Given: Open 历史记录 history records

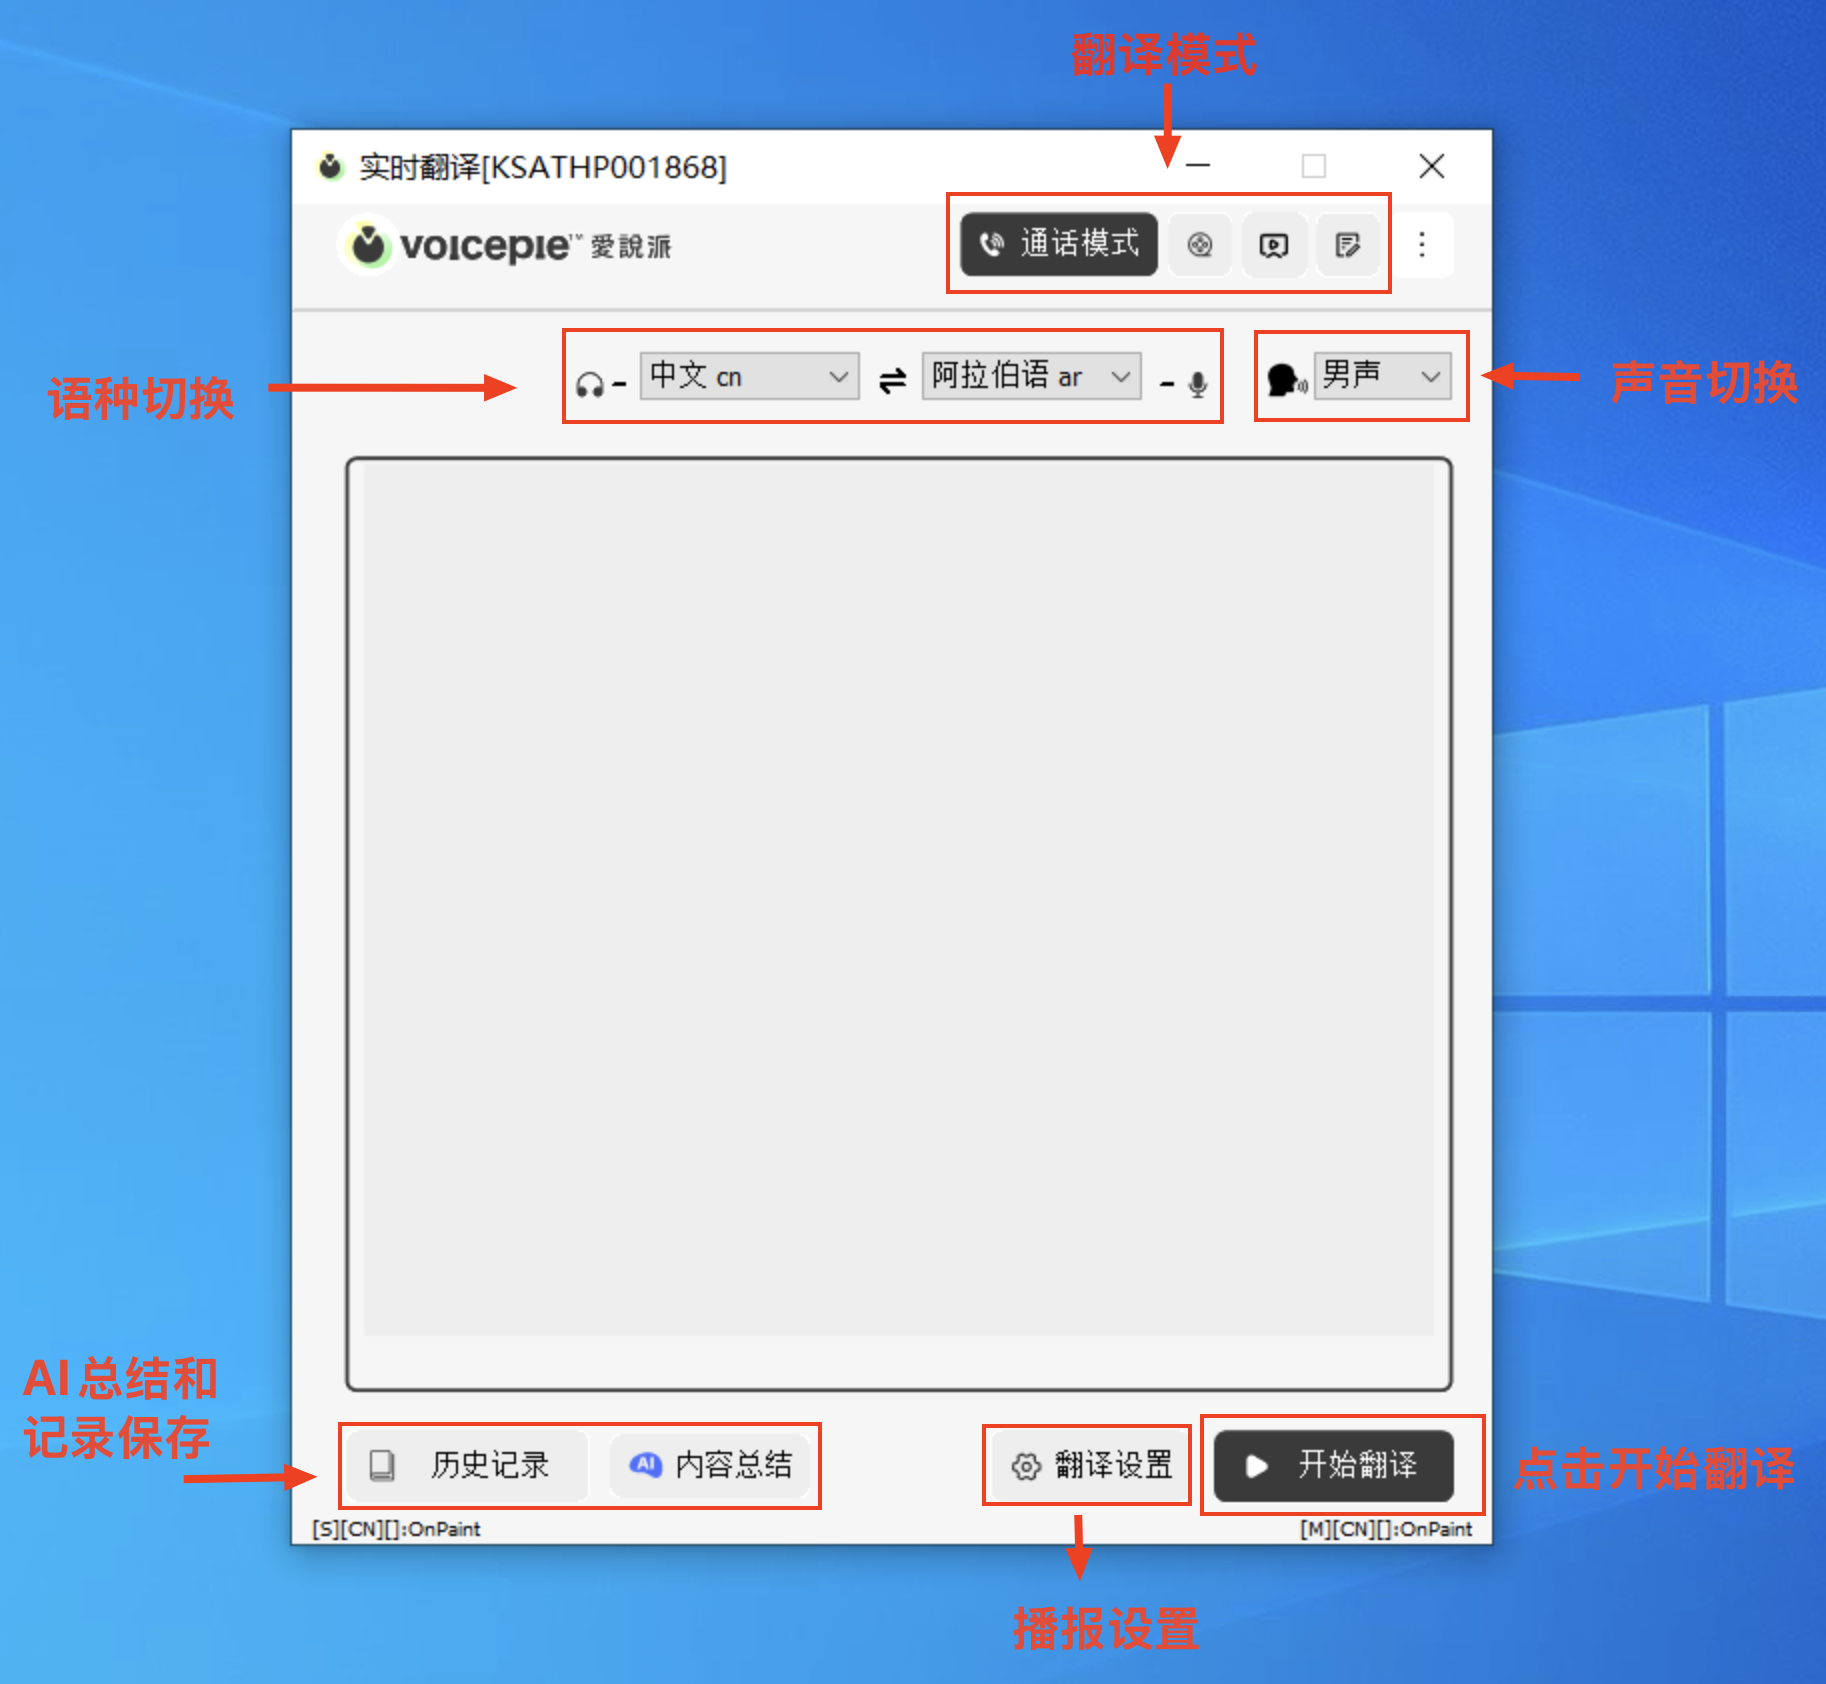Looking at the screenshot, I should (462, 1465).
